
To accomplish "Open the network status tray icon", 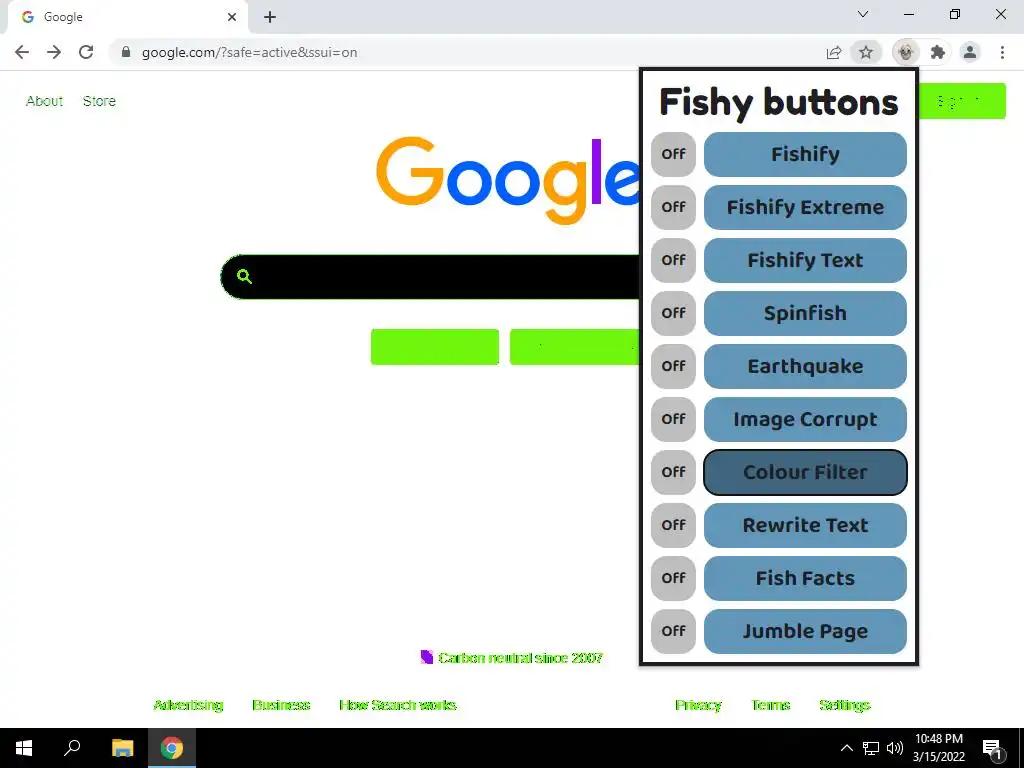I will [871, 748].
